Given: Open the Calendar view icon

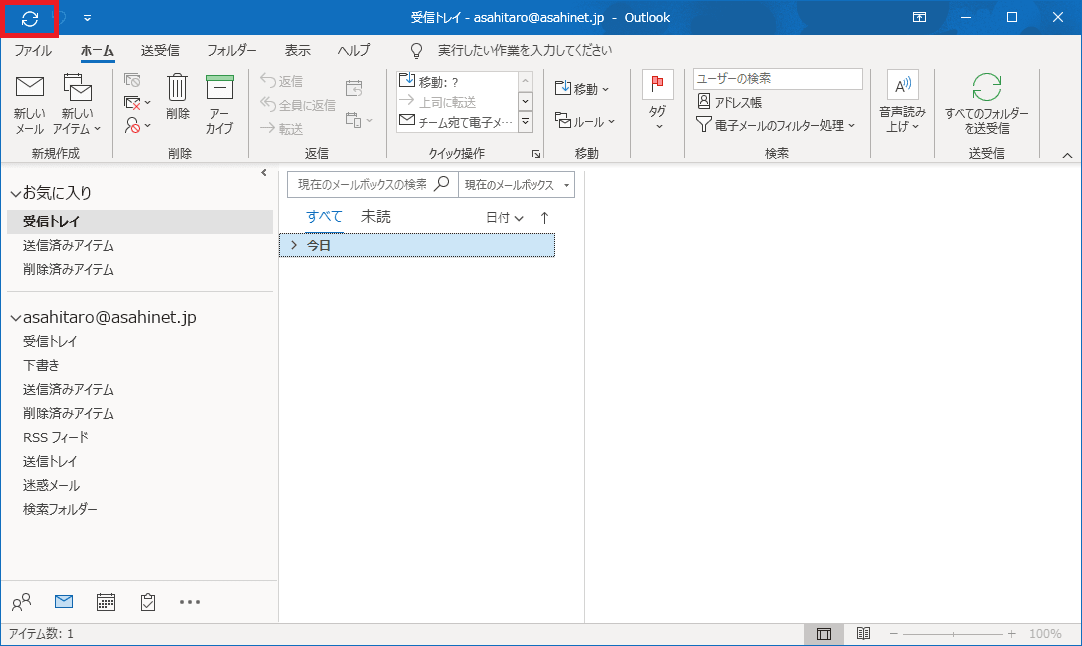Looking at the screenshot, I should (106, 602).
